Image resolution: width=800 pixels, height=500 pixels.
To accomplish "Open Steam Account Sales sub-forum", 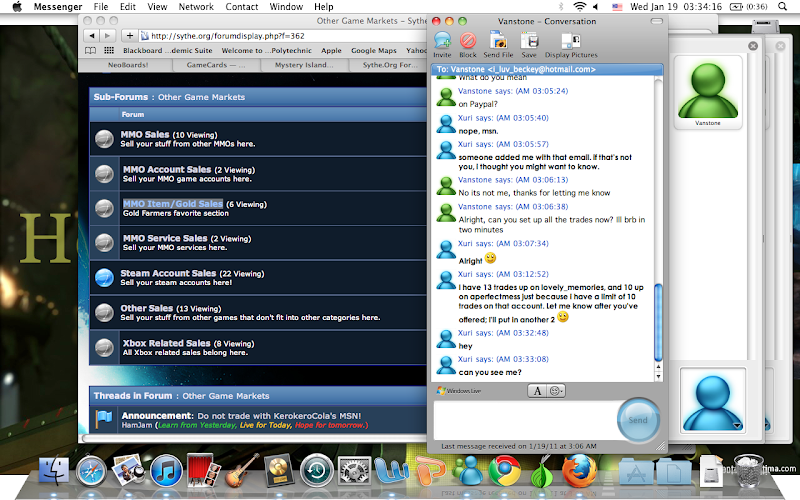I will tap(168, 273).
